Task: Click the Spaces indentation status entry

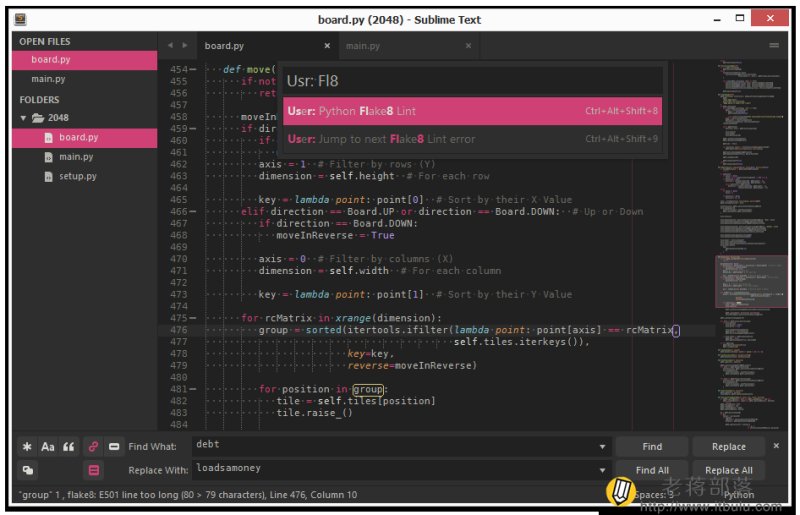Action: 654,495
